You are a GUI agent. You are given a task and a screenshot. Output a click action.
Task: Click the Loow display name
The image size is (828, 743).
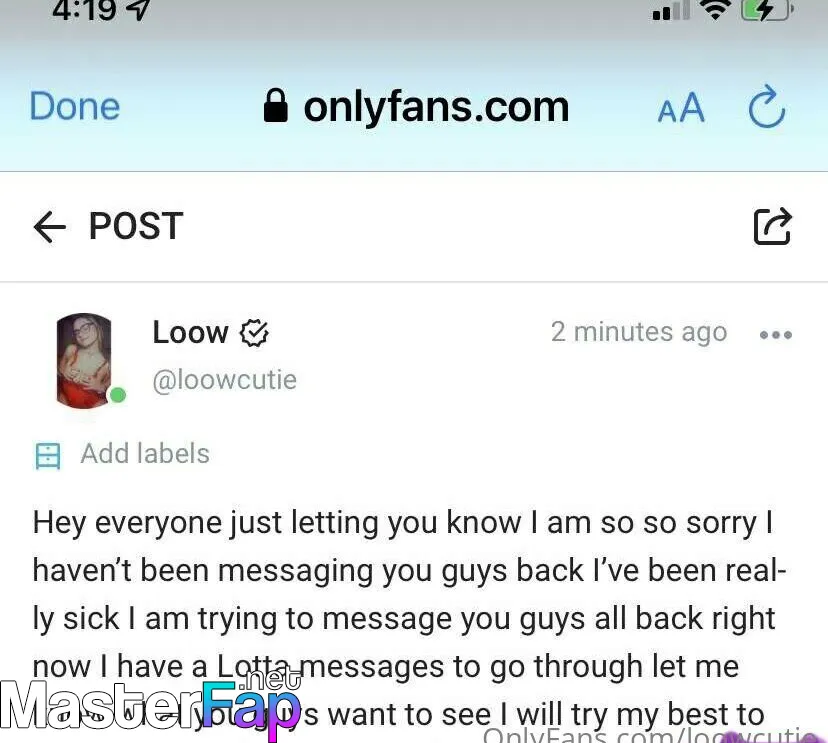[x=191, y=333]
